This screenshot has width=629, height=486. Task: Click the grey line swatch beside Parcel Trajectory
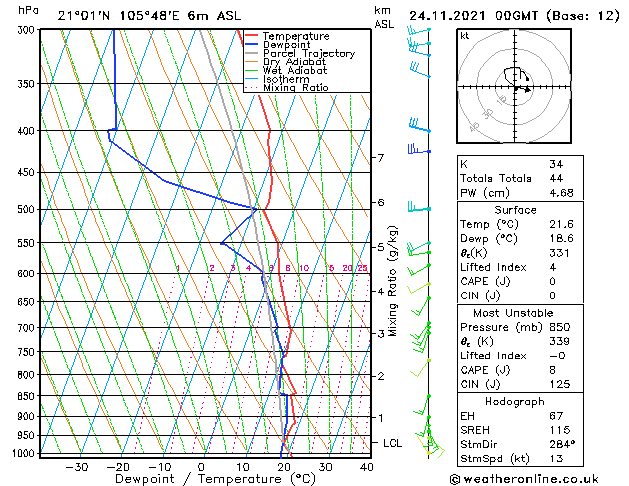click(252, 53)
